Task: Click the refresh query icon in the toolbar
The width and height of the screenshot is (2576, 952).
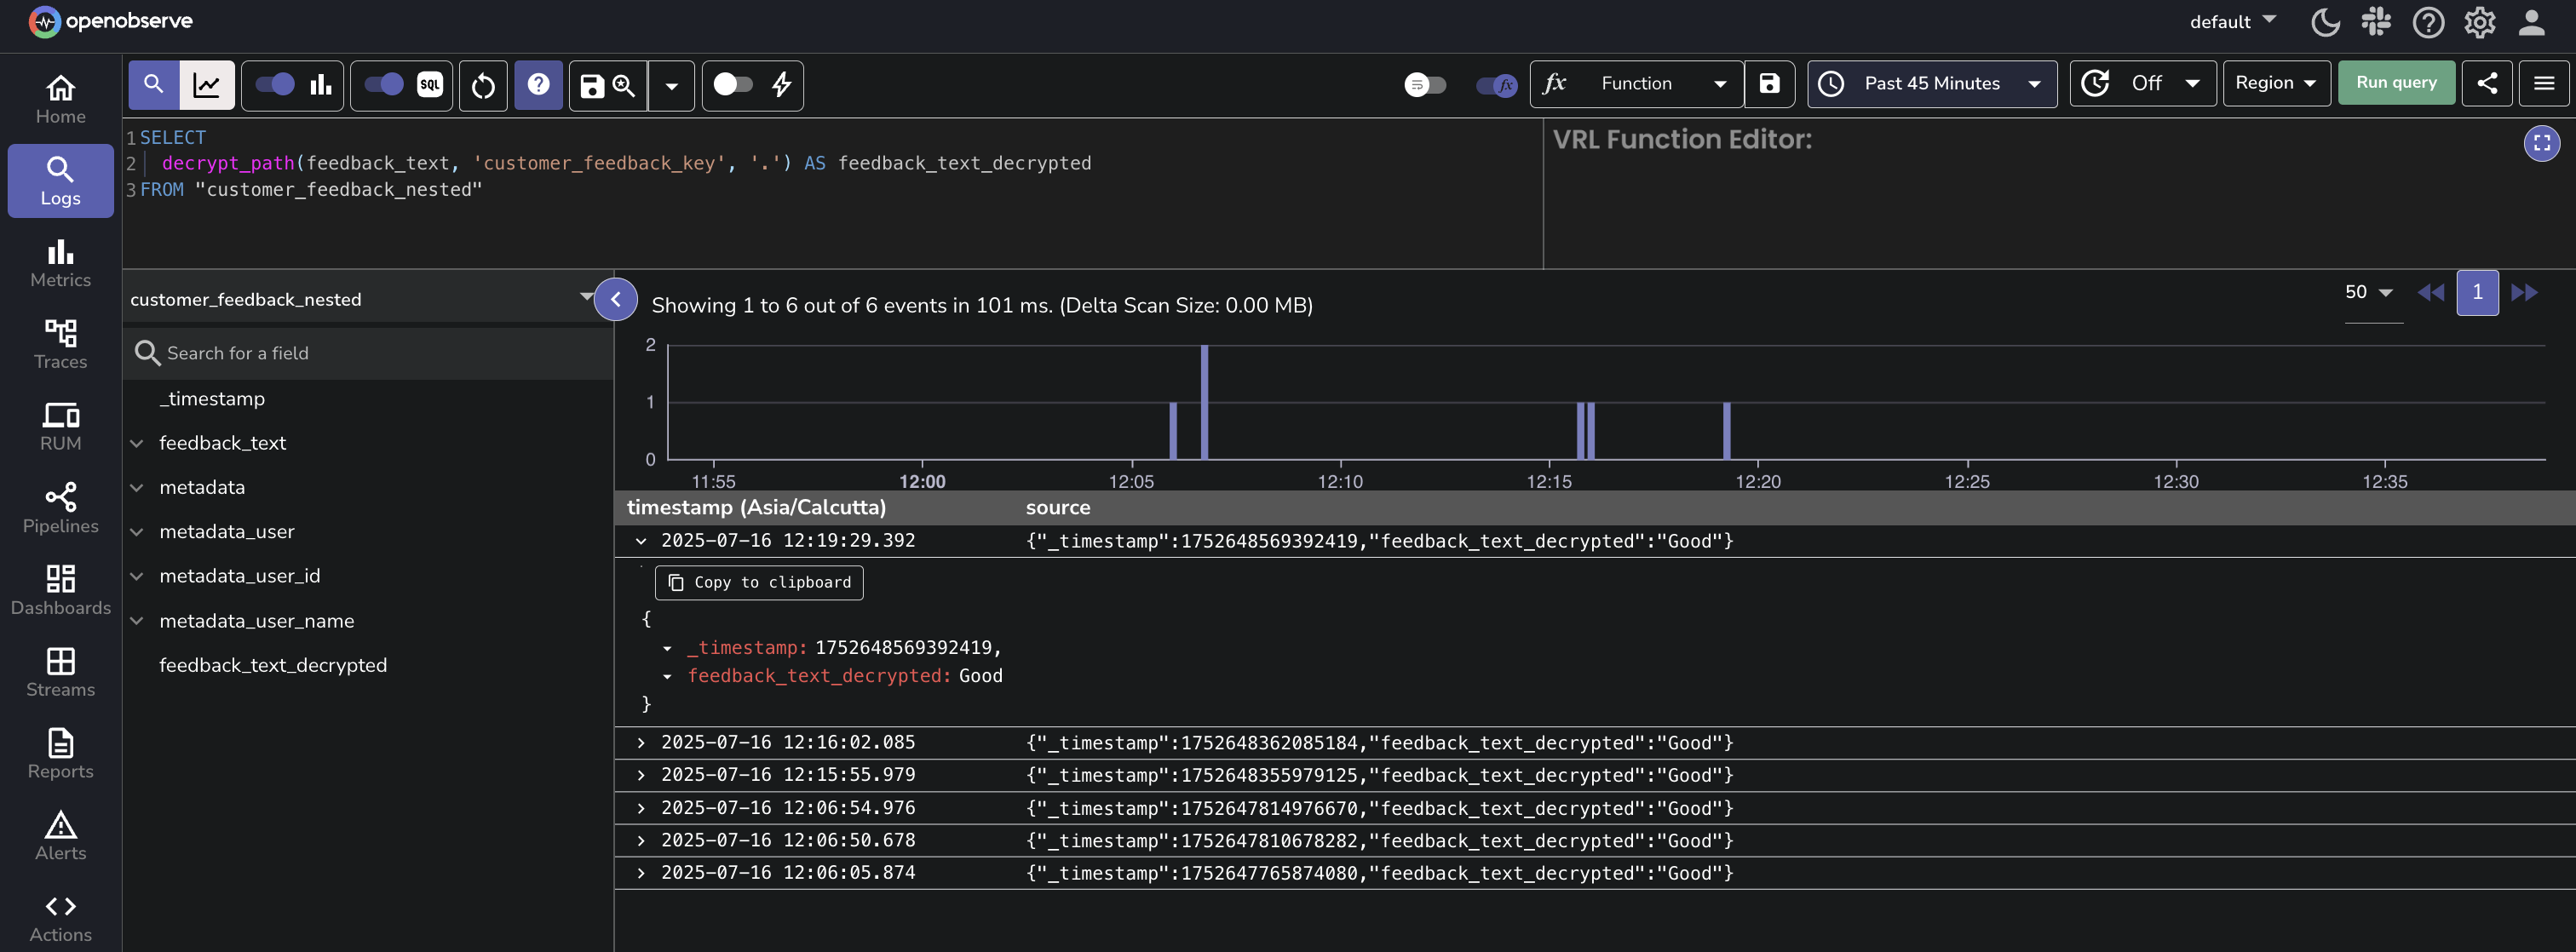Action: [483, 85]
